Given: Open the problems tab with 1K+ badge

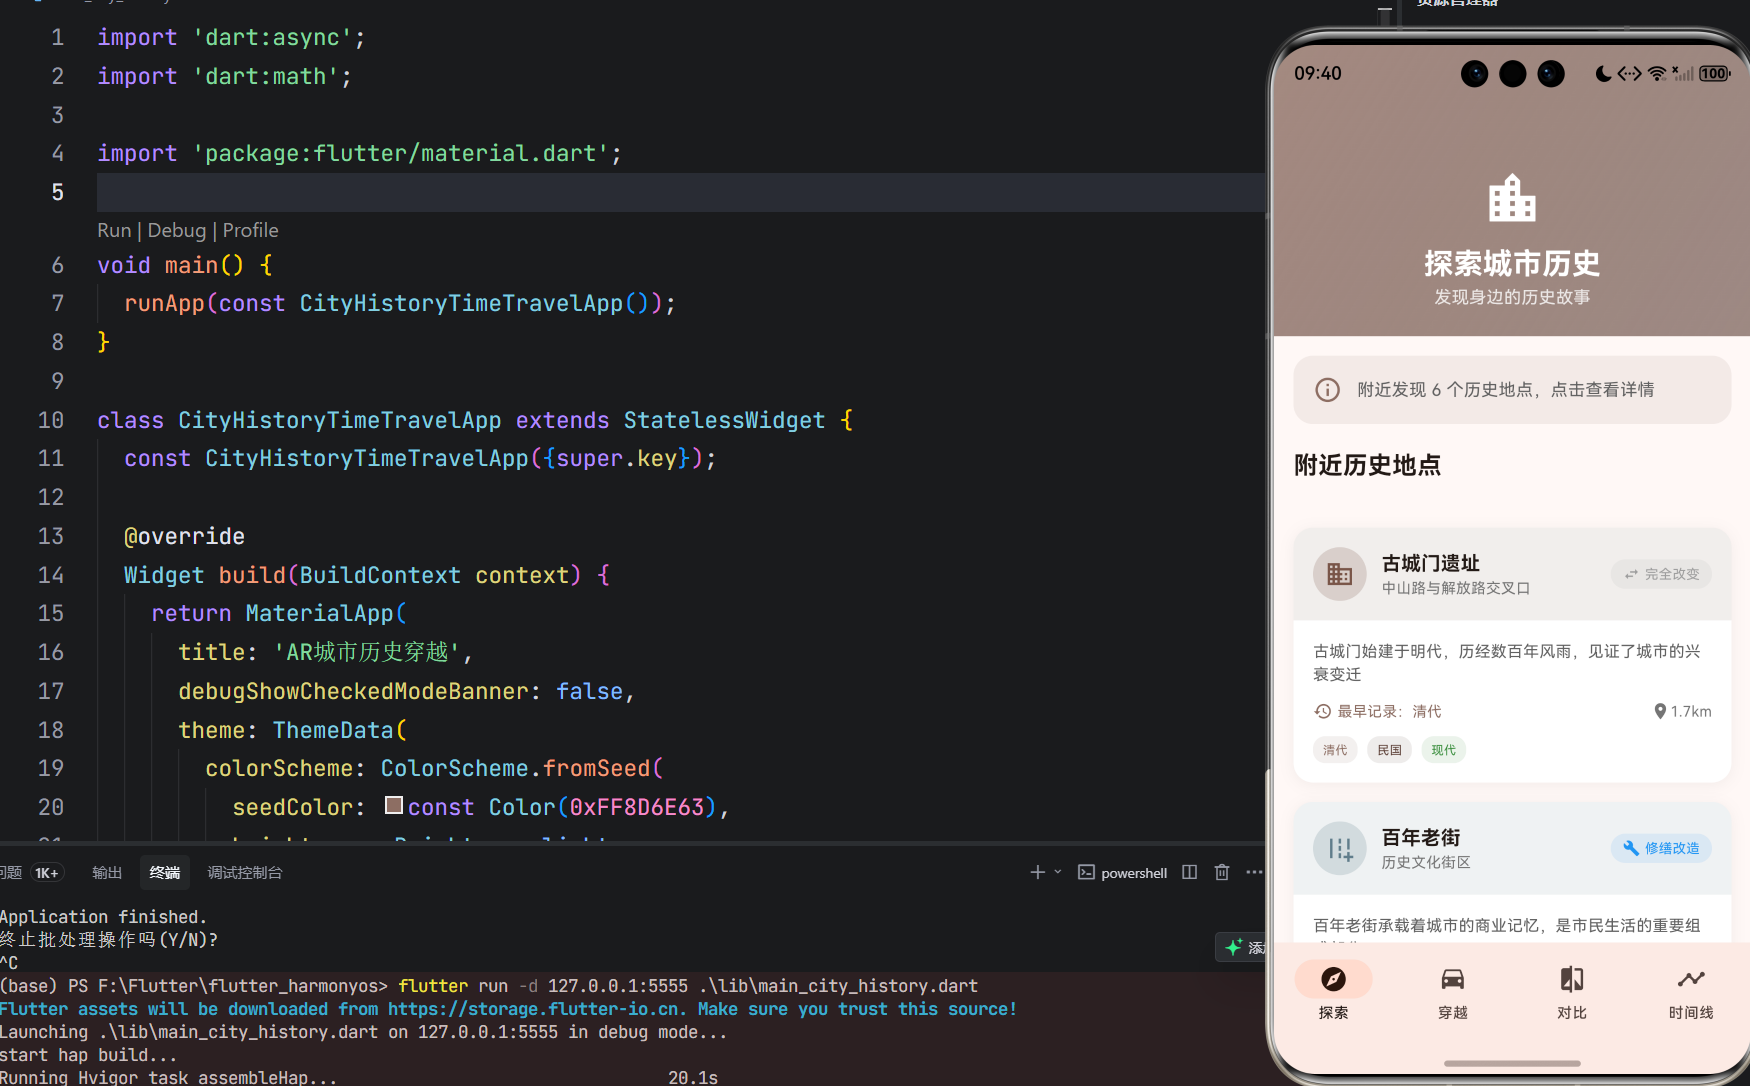Looking at the screenshot, I should 30,872.
